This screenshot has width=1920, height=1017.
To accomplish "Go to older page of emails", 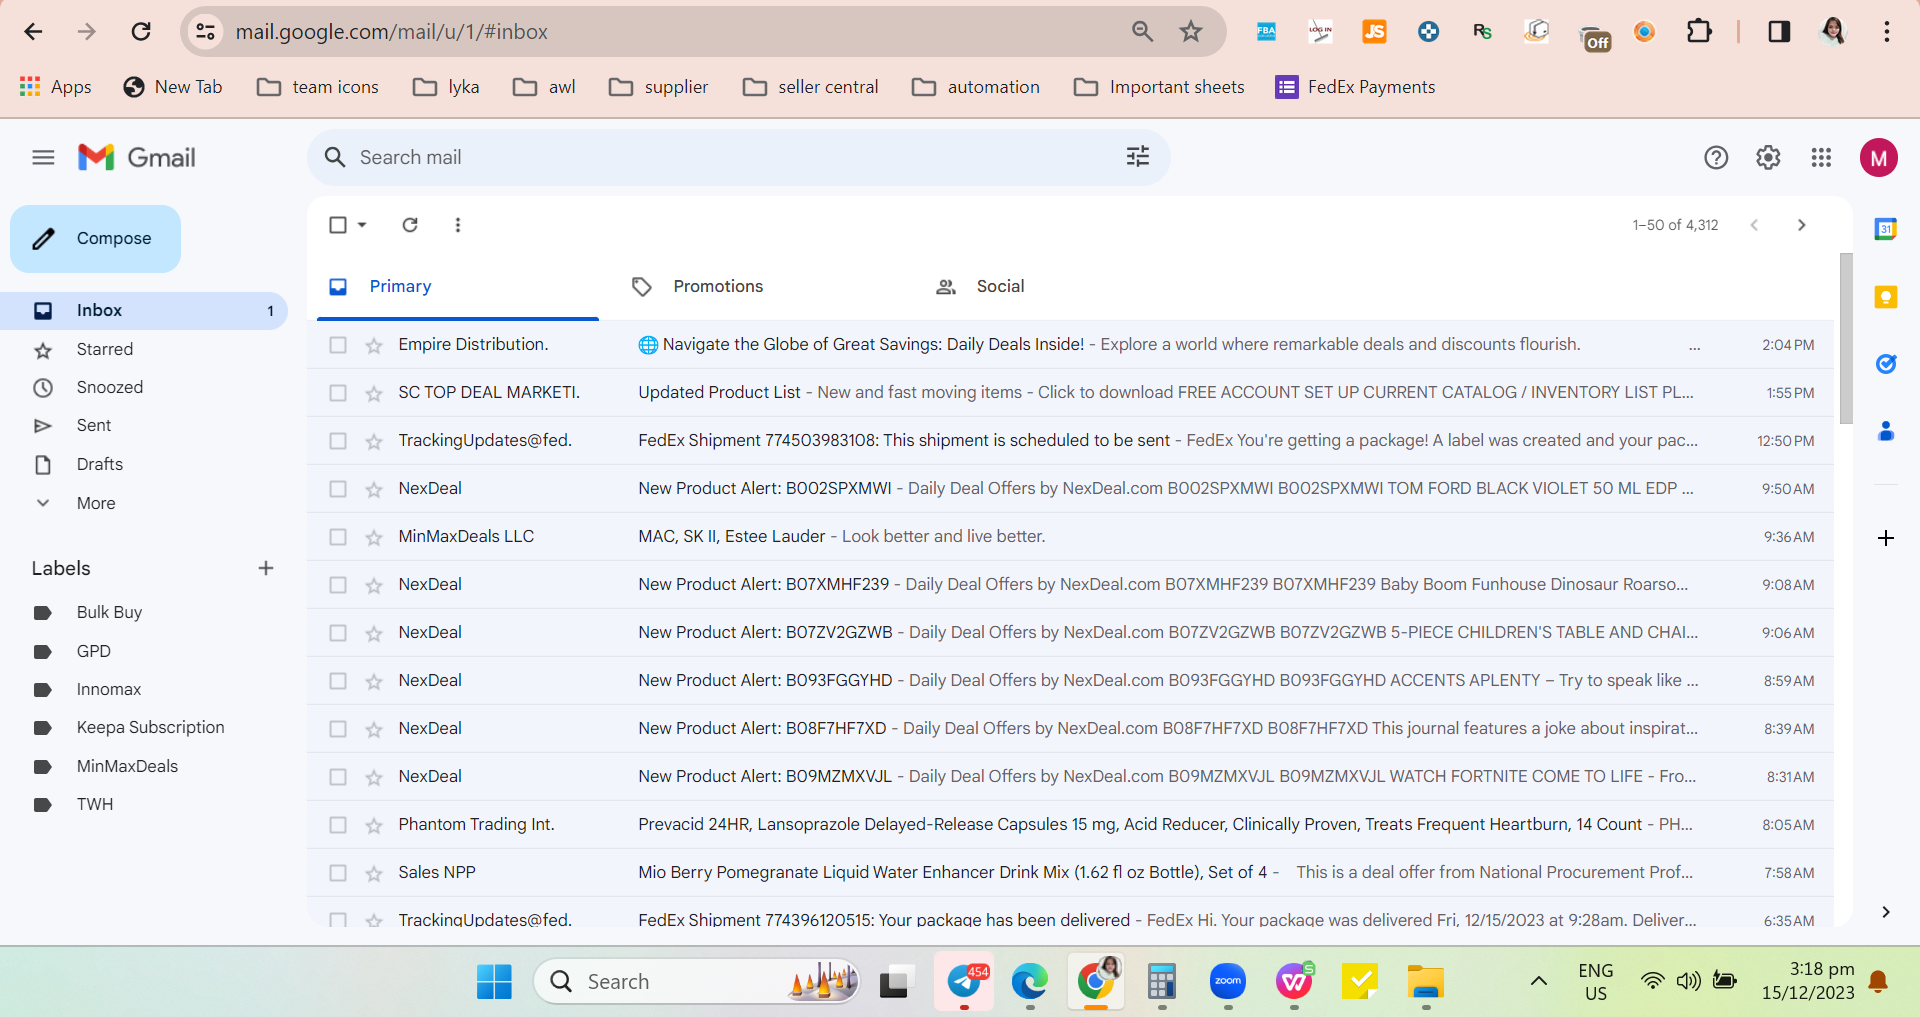I will (1801, 225).
